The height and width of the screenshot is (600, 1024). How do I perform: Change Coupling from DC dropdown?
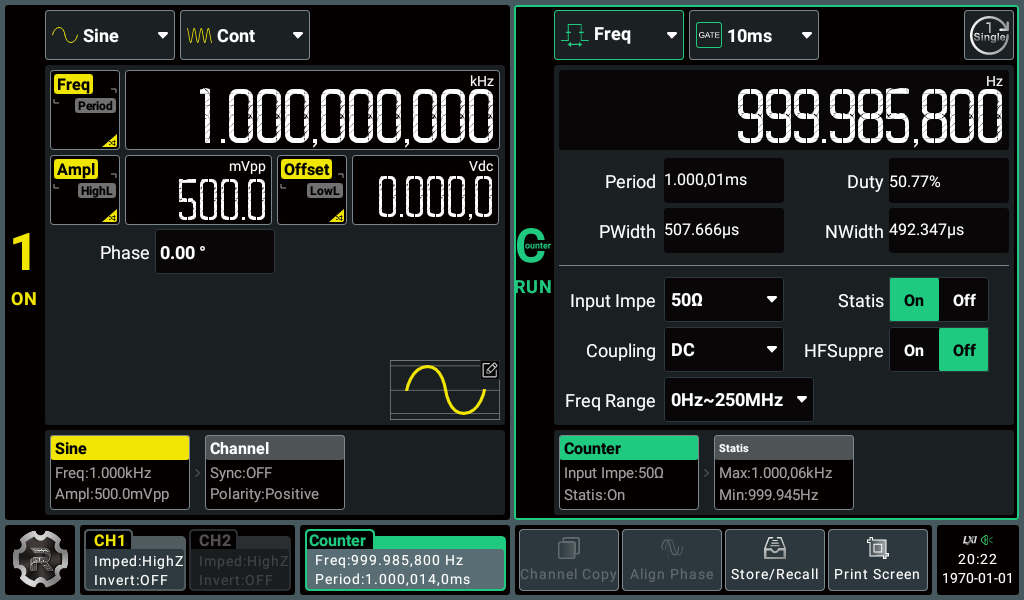tap(723, 349)
